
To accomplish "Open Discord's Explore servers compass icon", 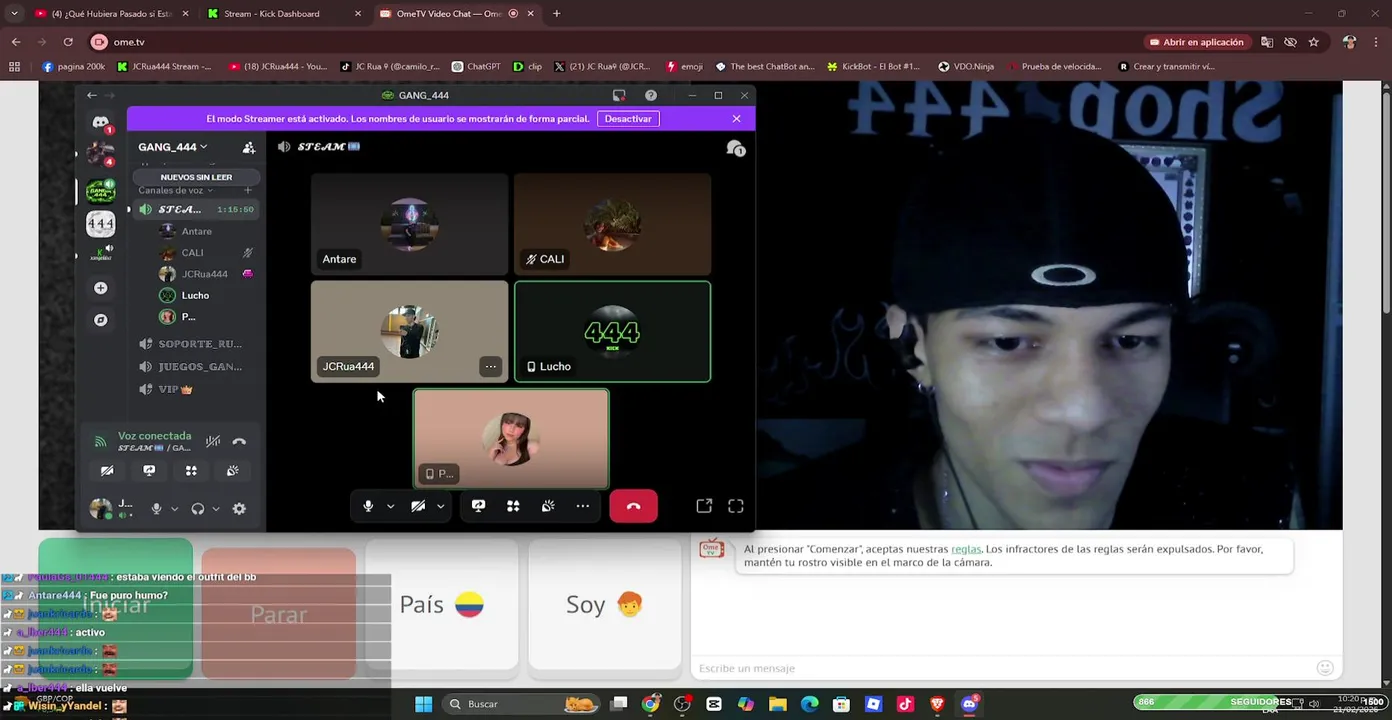I will 100,320.
